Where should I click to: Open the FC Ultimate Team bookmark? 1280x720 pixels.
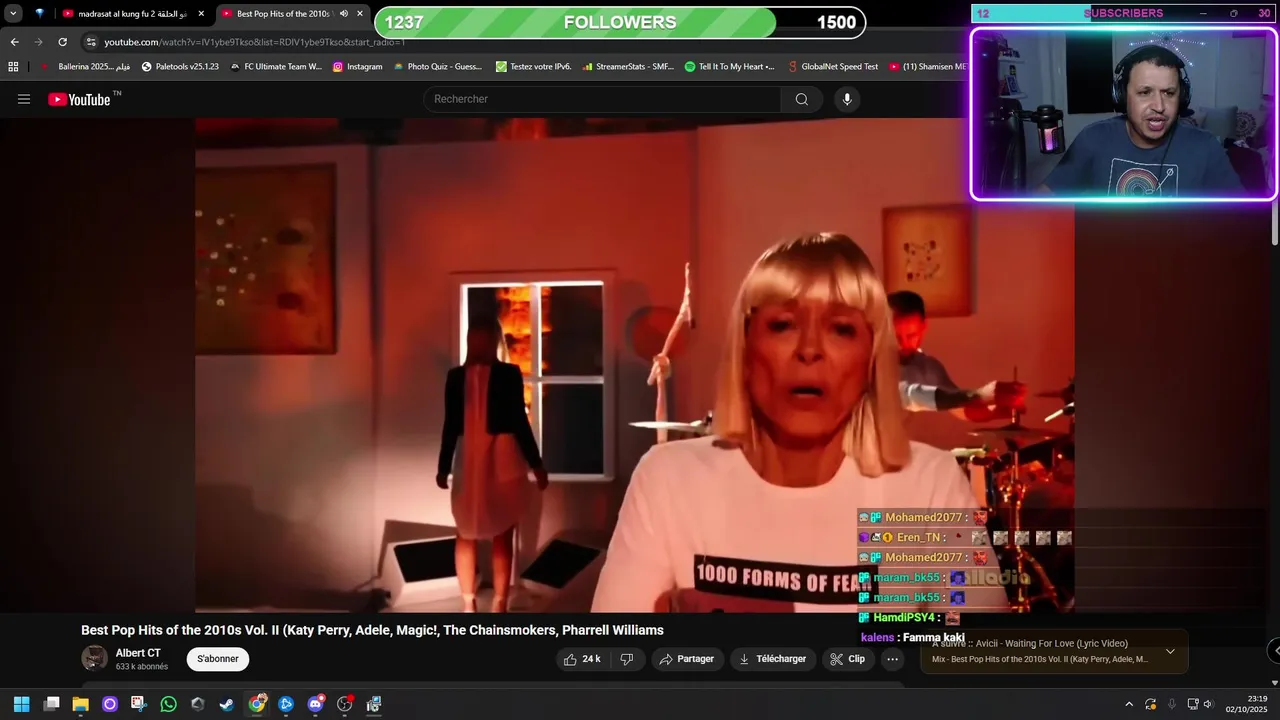pyautogui.click(x=276, y=67)
